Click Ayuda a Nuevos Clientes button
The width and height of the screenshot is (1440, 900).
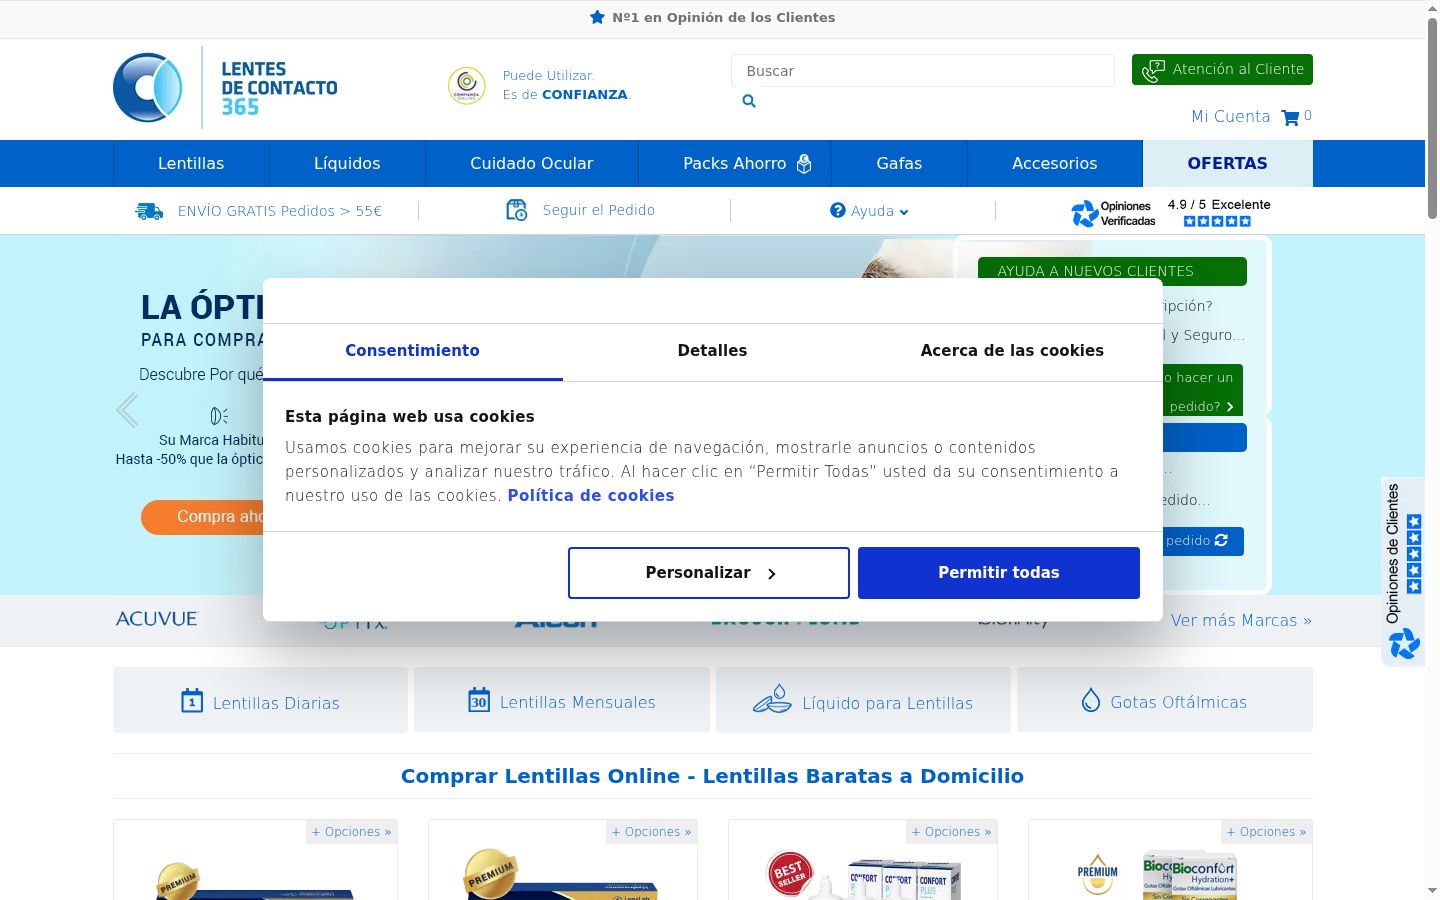click(x=1112, y=271)
